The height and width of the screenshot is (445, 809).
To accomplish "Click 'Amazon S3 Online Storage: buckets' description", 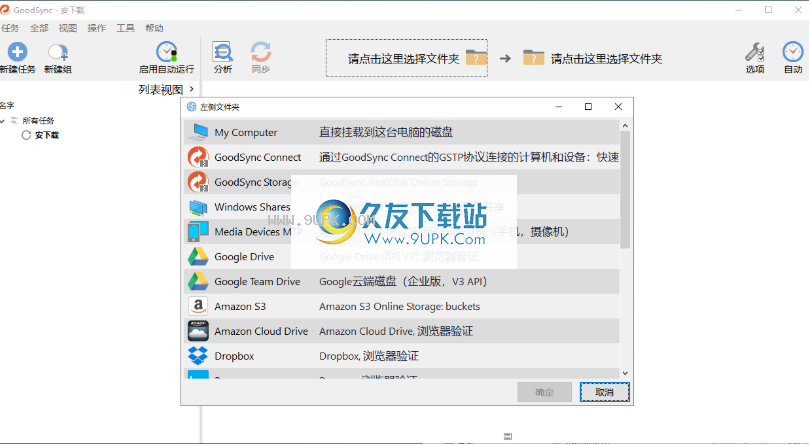I will tap(399, 306).
